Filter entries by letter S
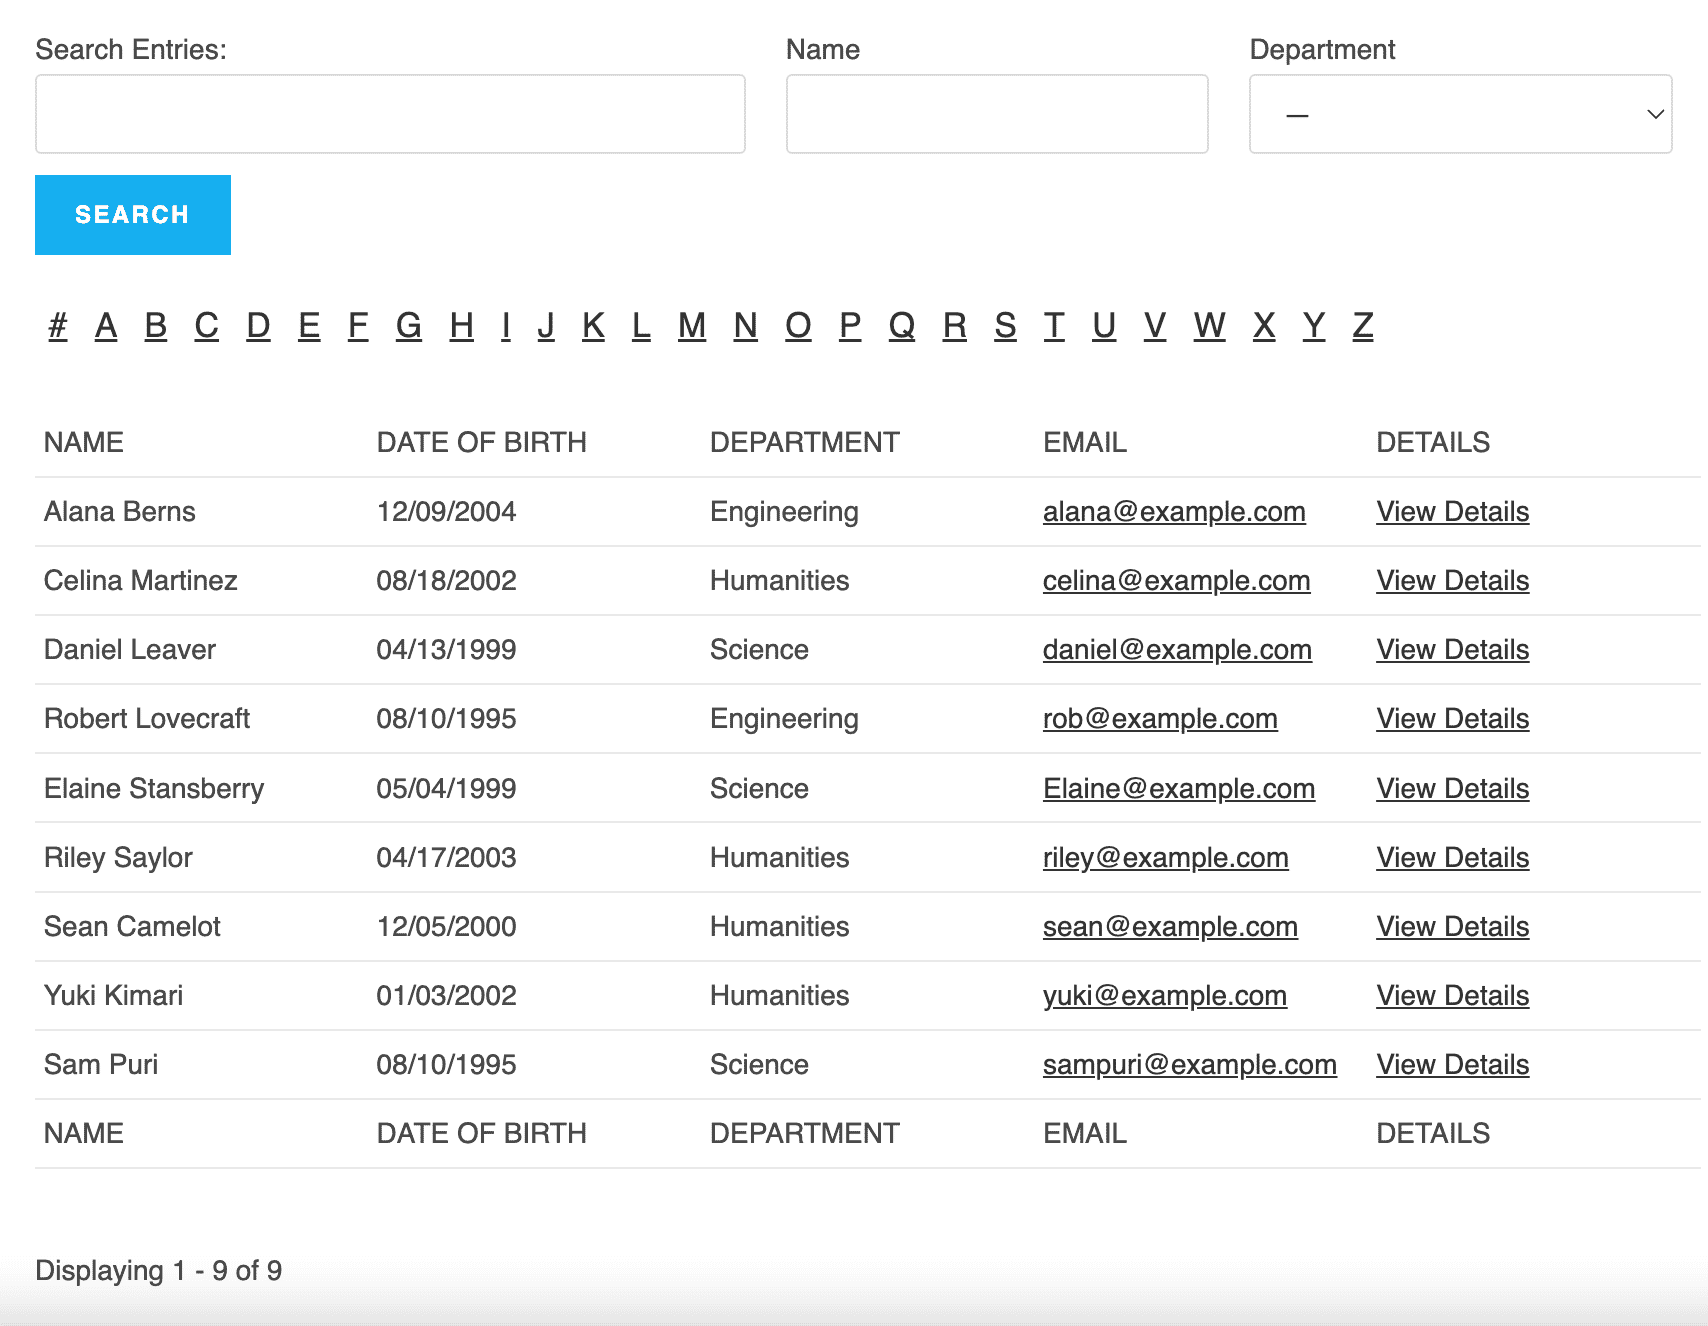 (x=1005, y=326)
